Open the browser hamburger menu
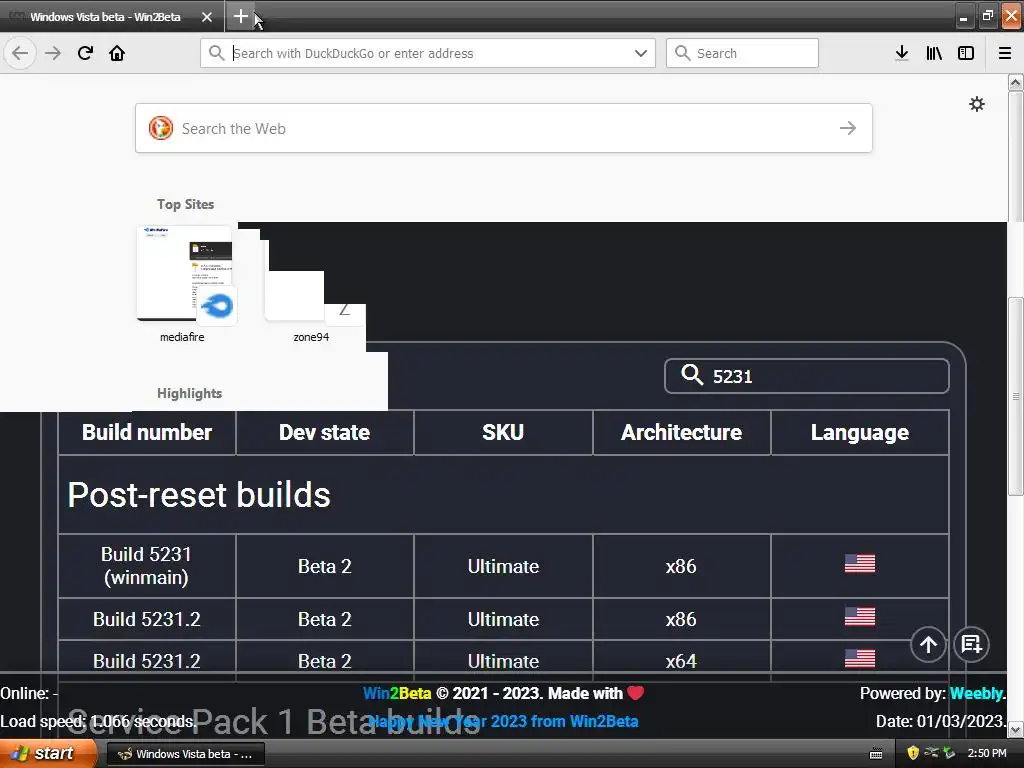1024x768 pixels. (1004, 53)
